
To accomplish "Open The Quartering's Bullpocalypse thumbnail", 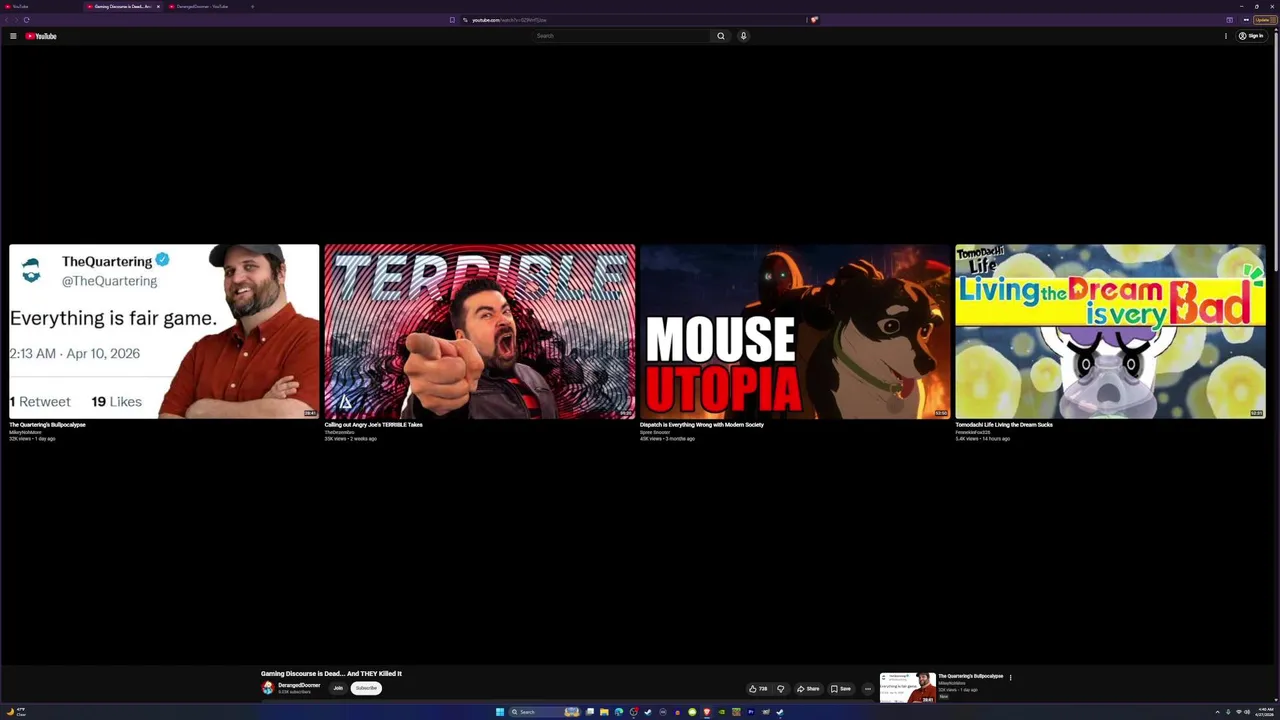I will click(164, 331).
